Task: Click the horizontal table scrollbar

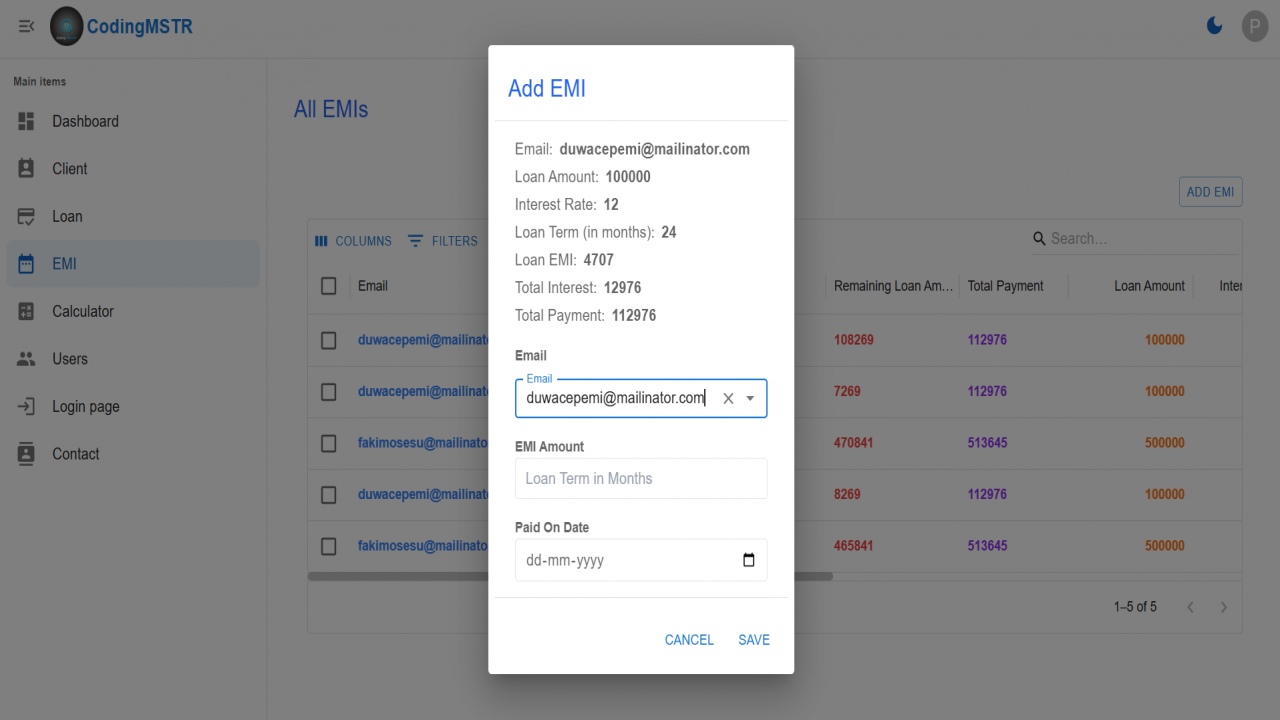Action: click(x=570, y=576)
